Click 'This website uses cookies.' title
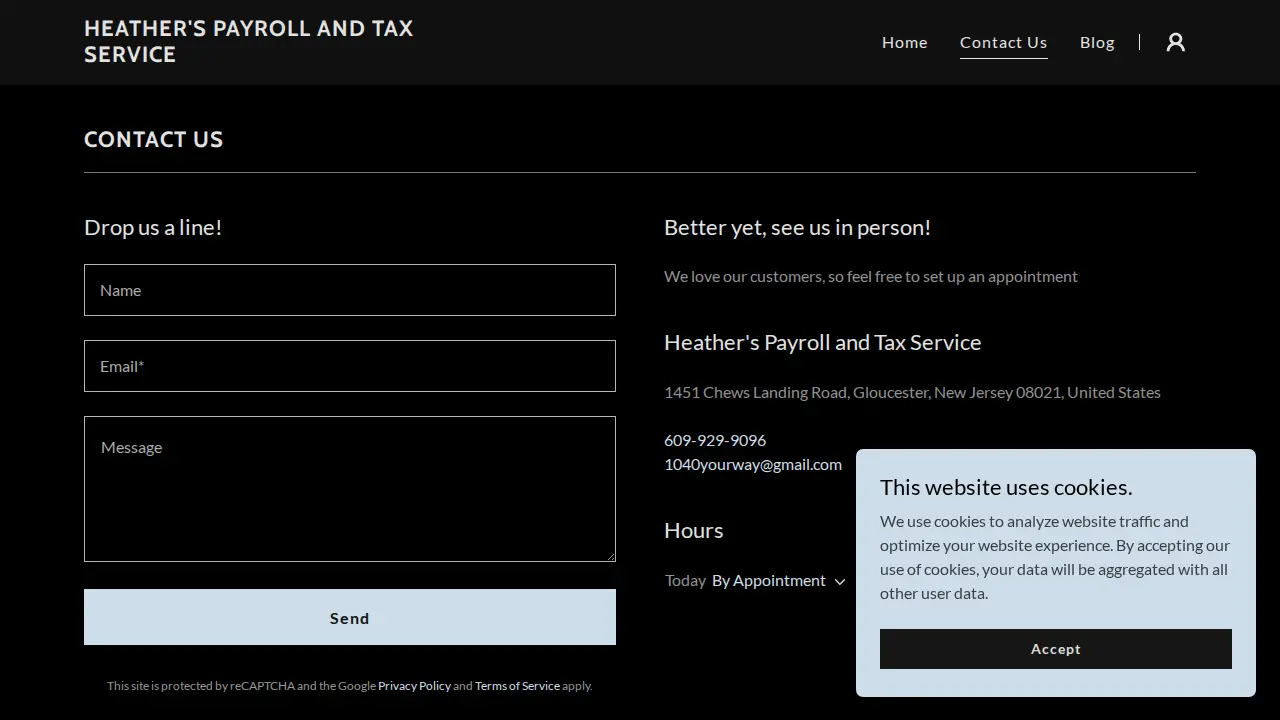This screenshot has height=720, width=1280. point(1006,487)
